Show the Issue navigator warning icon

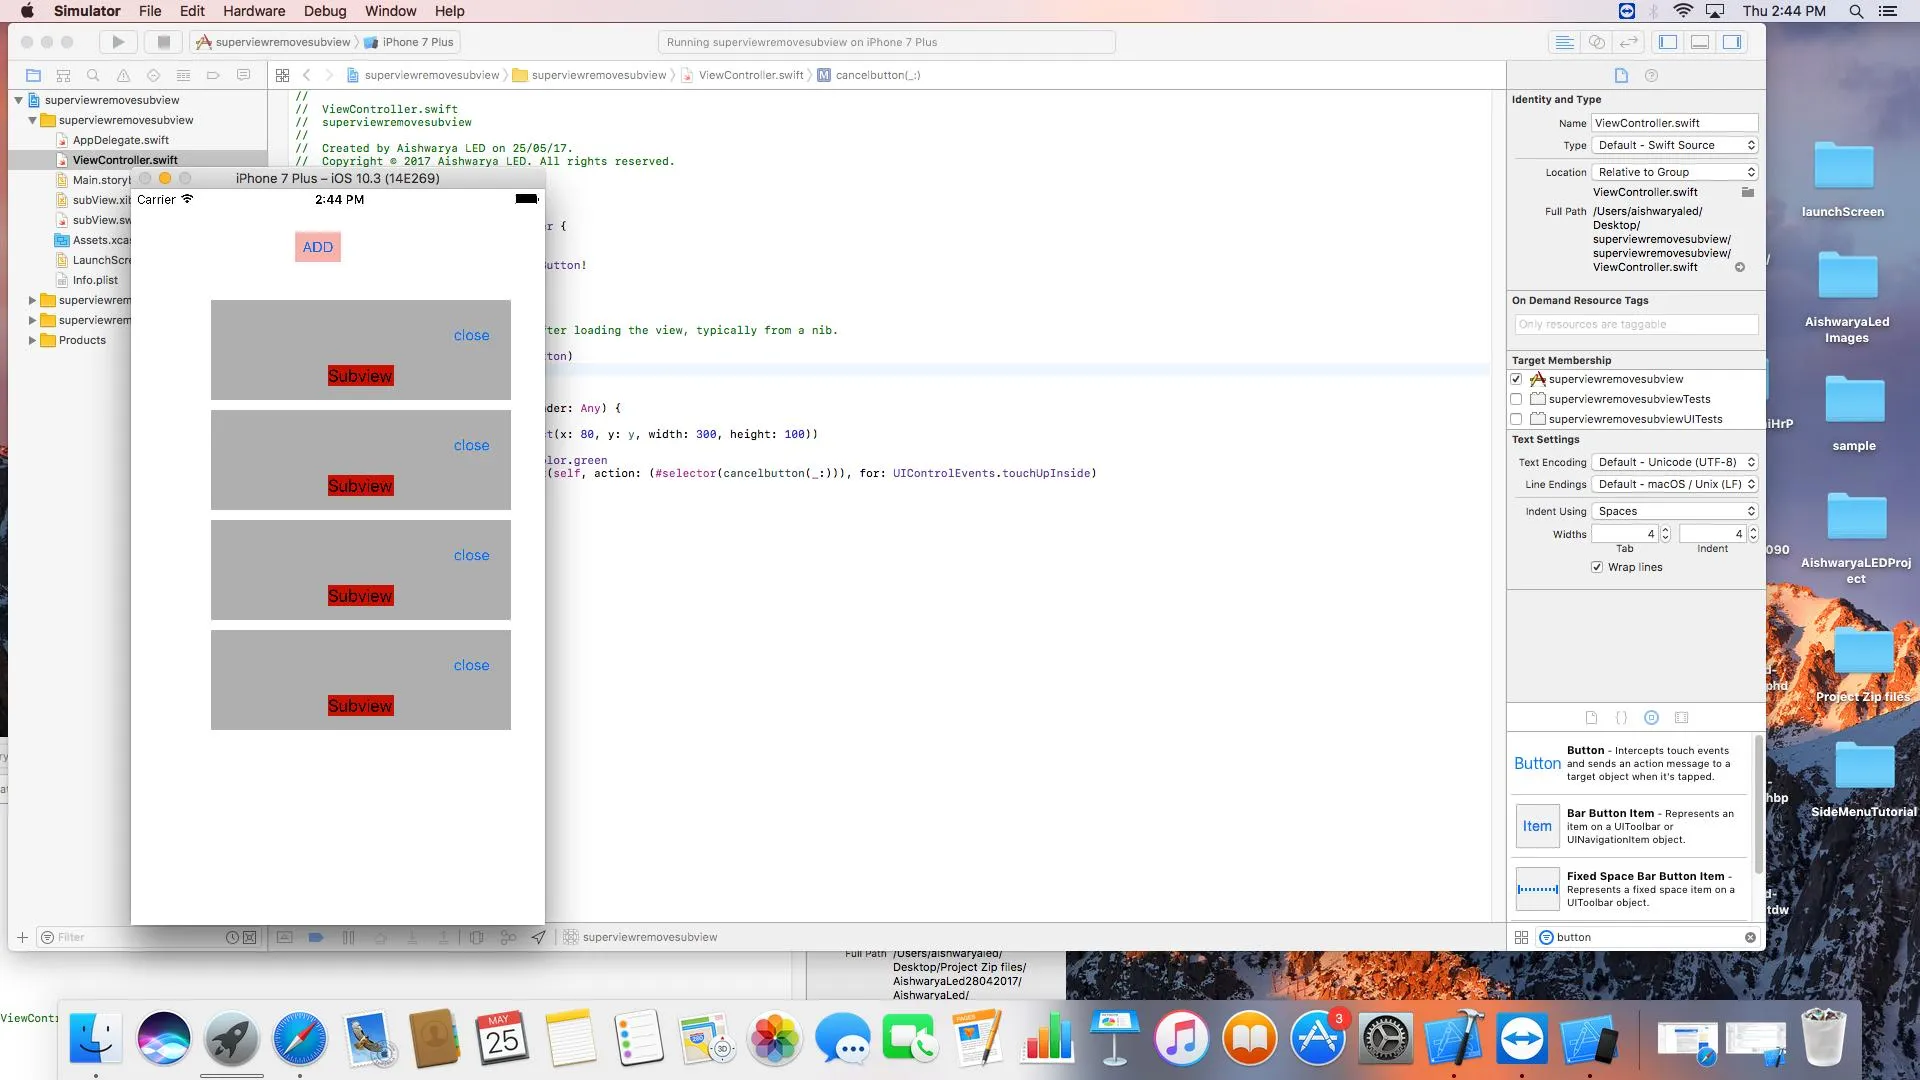(x=123, y=75)
